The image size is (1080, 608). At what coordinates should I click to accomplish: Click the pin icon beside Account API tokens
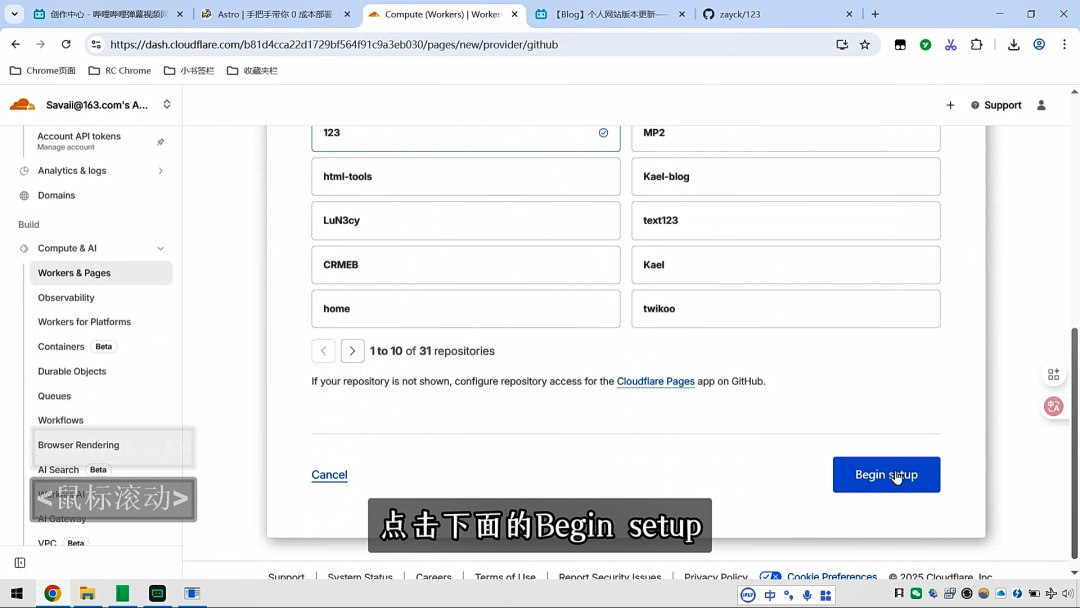(x=161, y=142)
